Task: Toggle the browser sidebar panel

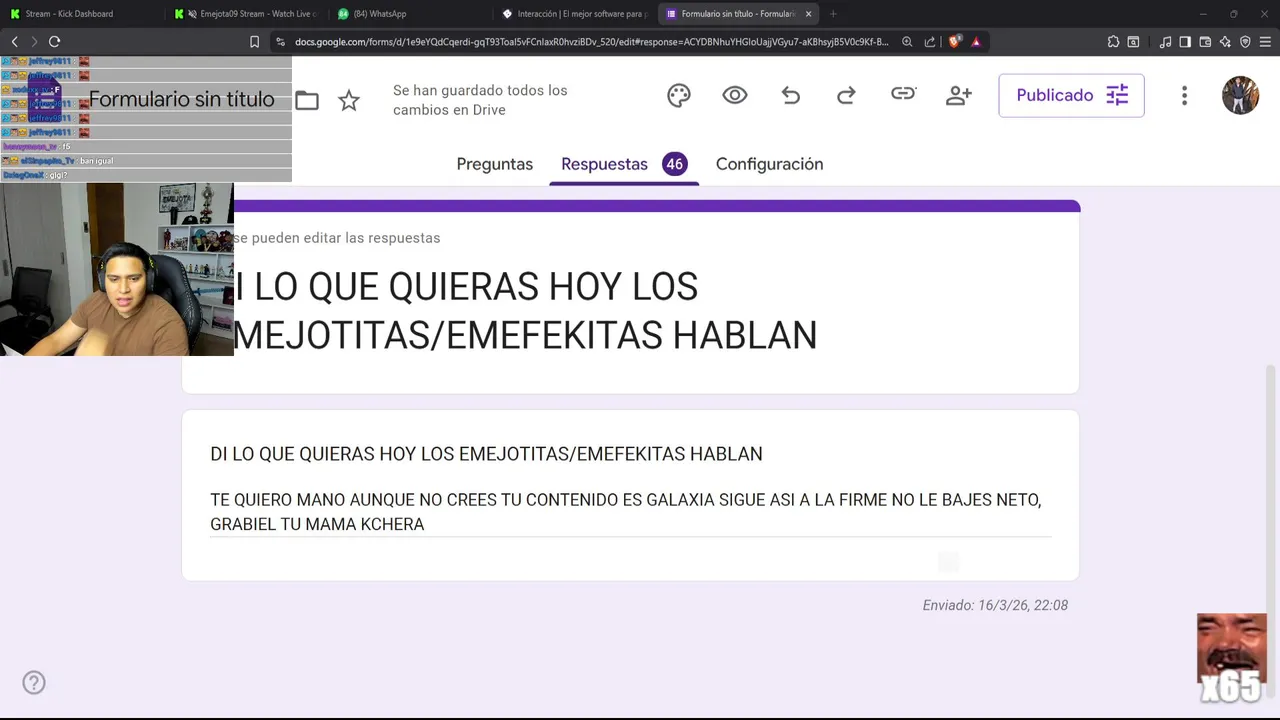Action: 1185,42
